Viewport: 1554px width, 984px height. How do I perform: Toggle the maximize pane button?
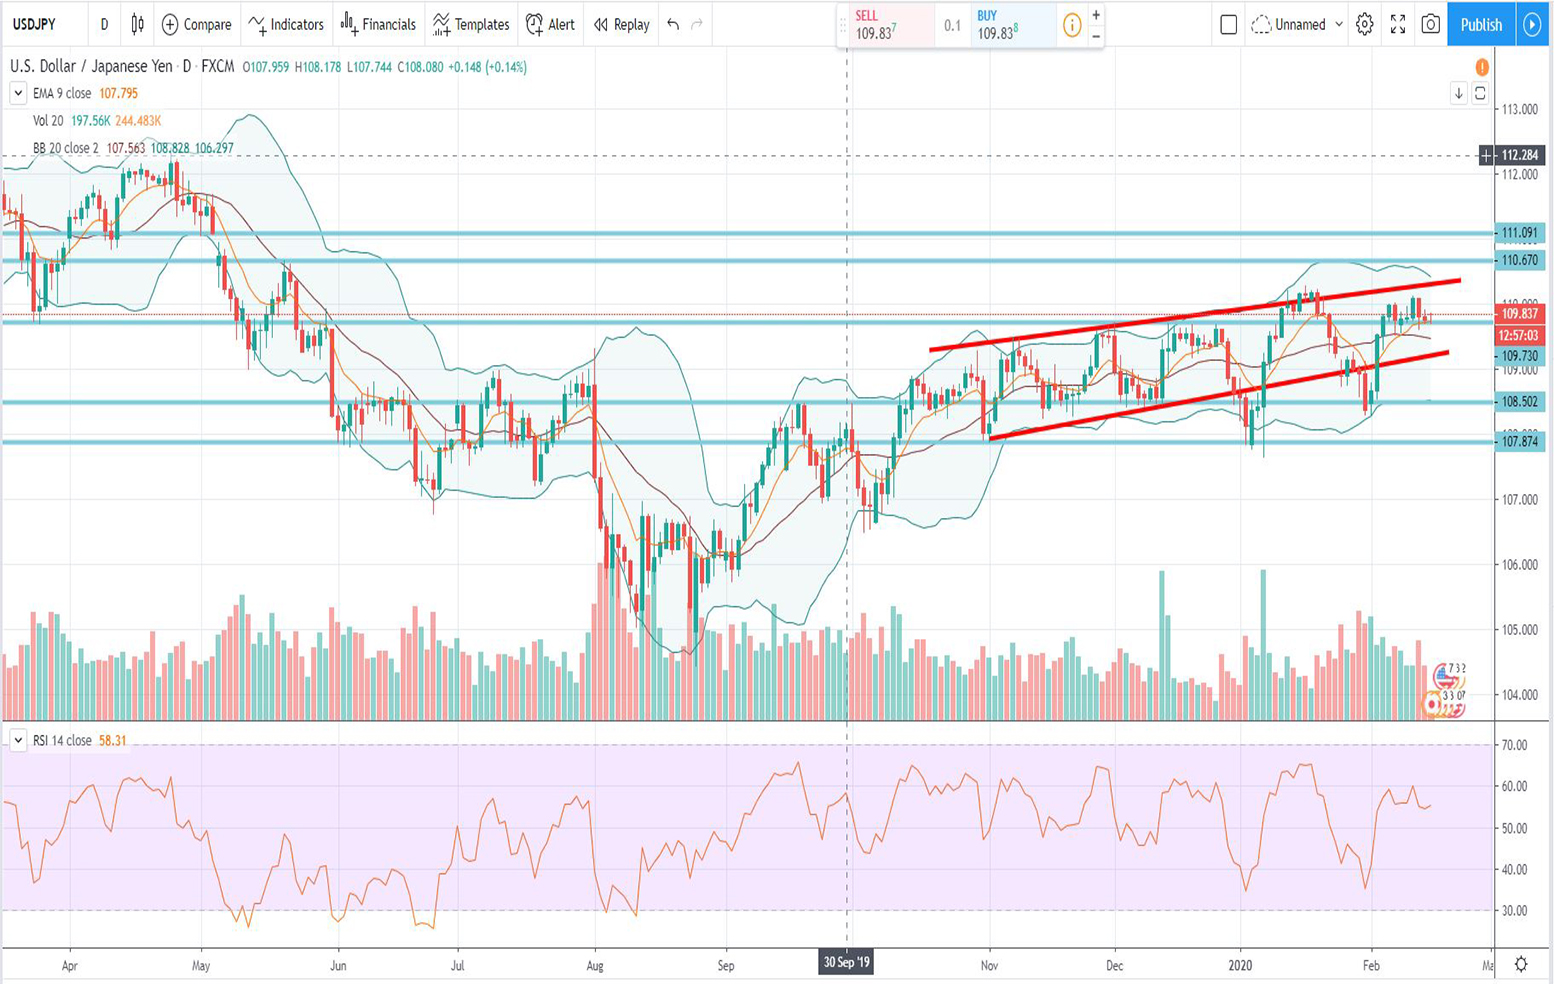click(x=1480, y=93)
